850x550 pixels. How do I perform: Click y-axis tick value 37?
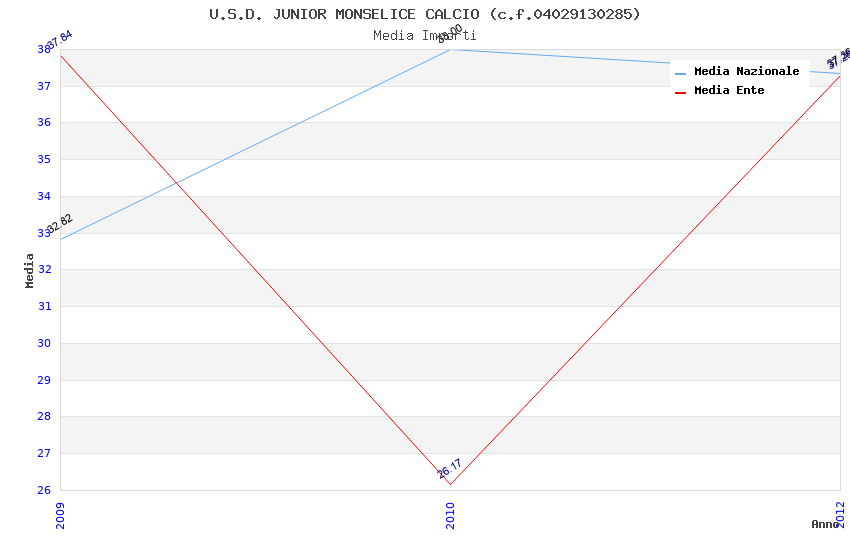coord(44,86)
